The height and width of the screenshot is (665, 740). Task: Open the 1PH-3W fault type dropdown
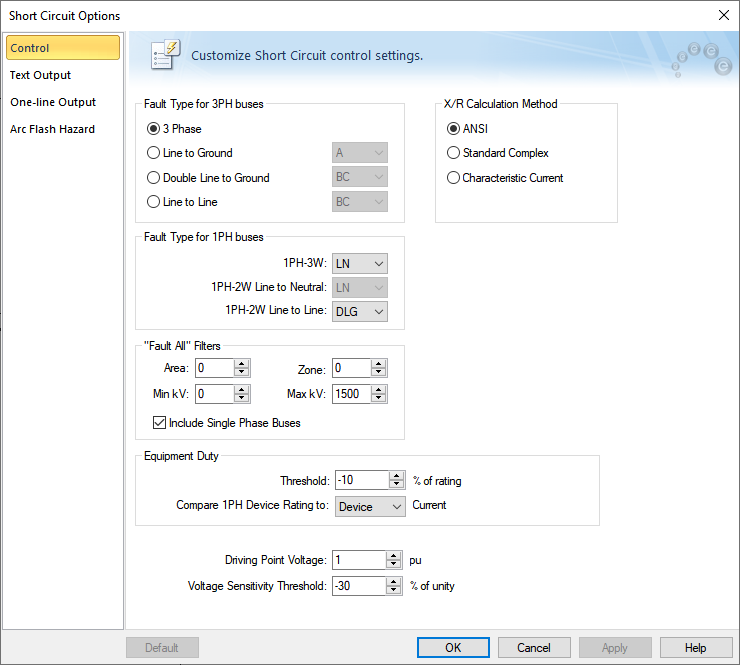point(360,263)
